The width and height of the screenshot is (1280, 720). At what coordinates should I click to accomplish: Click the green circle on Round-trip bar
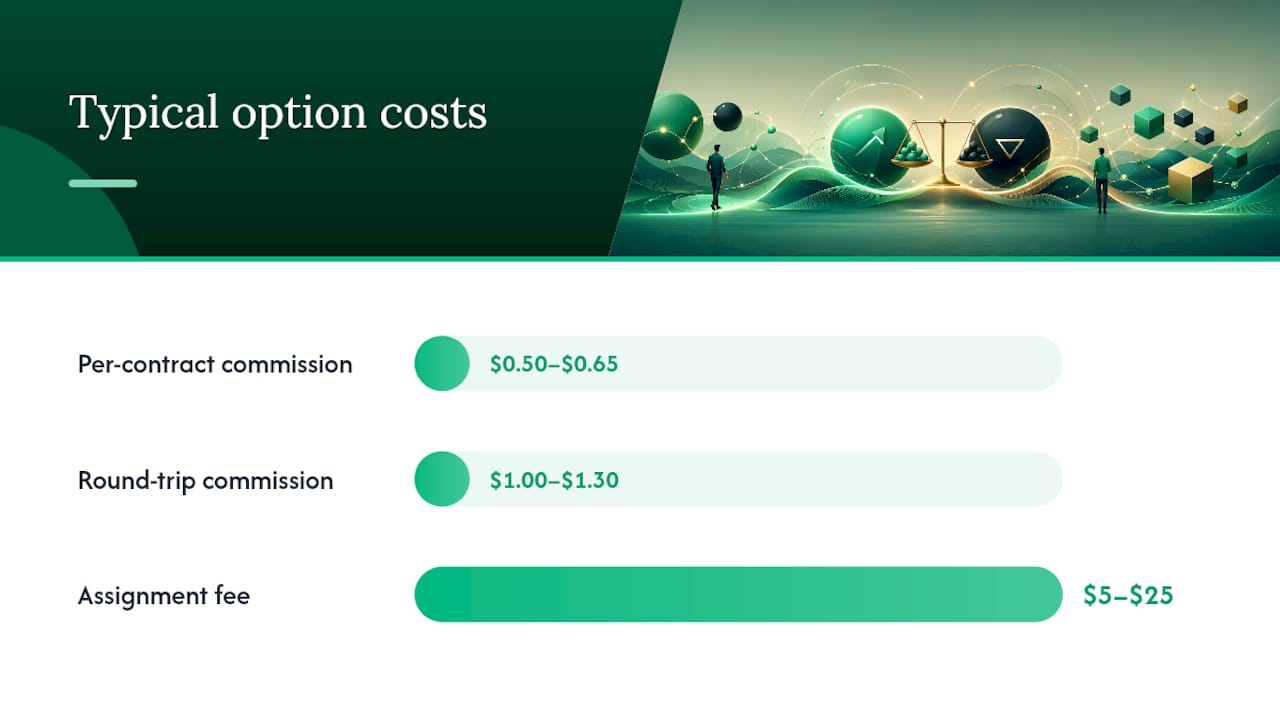pos(442,479)
